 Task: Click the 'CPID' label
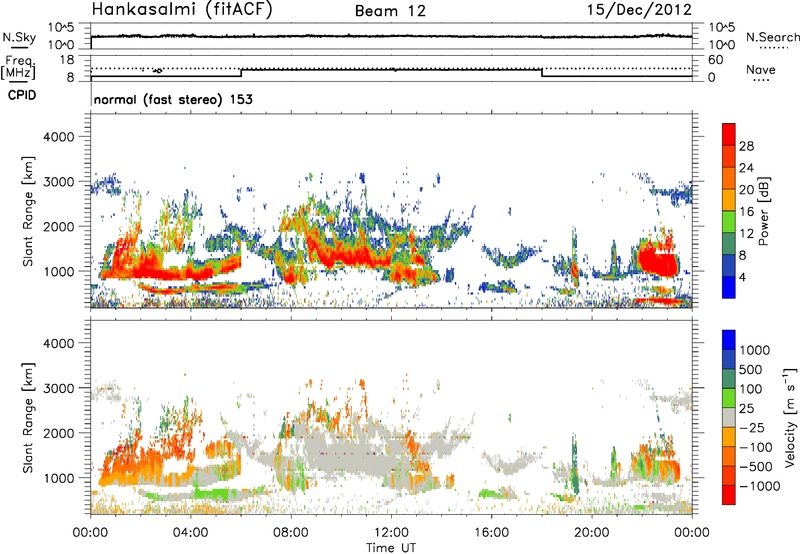(22, 95)
